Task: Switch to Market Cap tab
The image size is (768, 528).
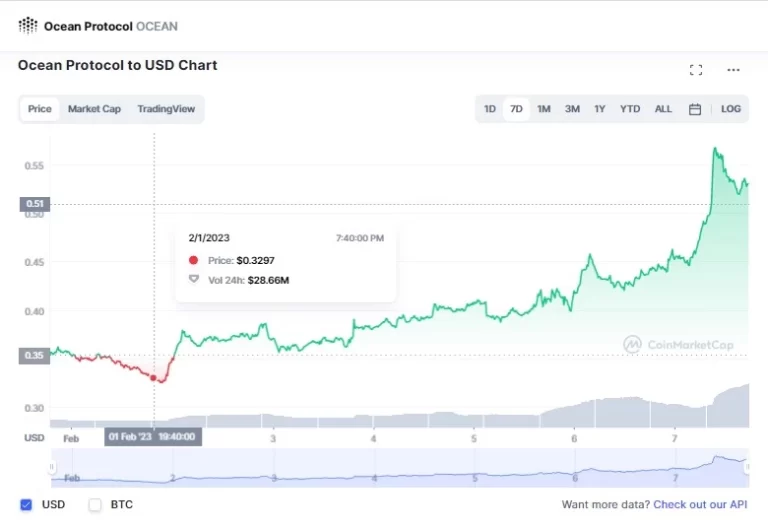Action: pyautogui.click(x=94, y=109)
